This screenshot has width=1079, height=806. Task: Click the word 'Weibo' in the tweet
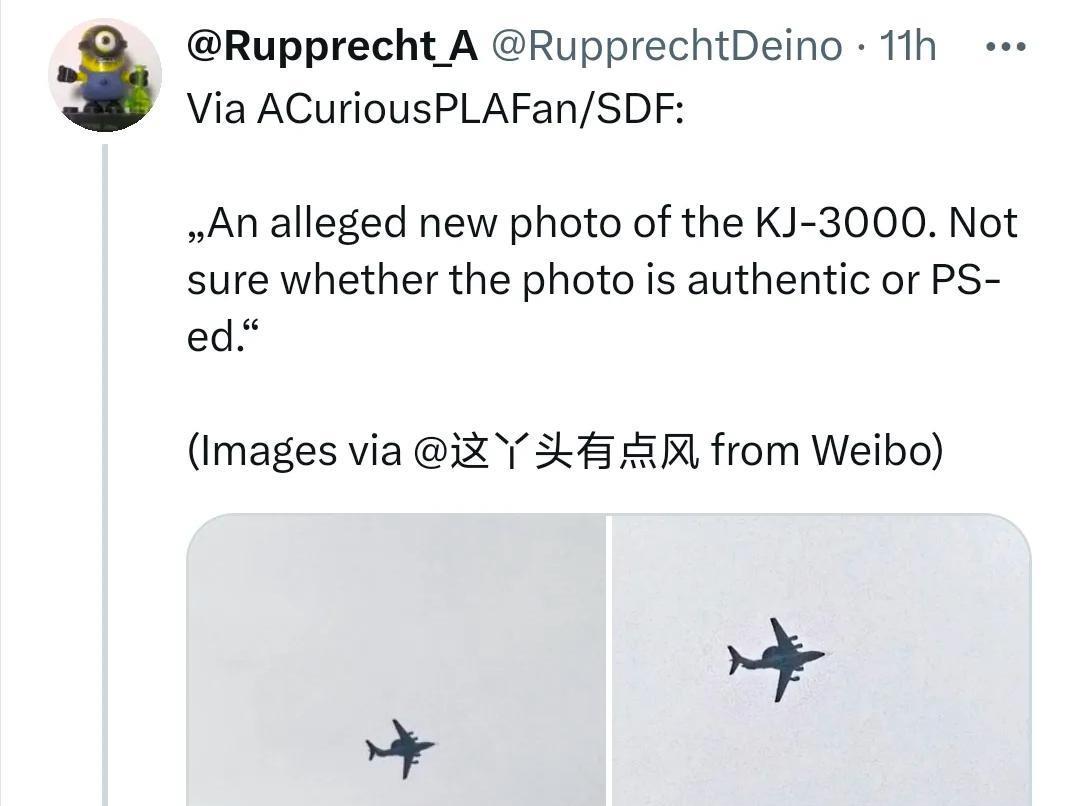[x=873, y=450]
